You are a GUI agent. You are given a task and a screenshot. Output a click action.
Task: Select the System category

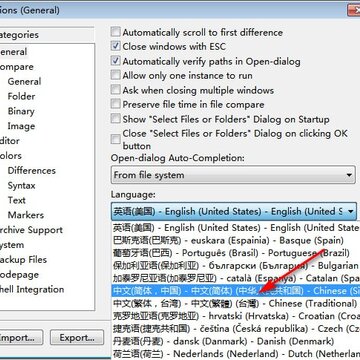tap(12, 245)
